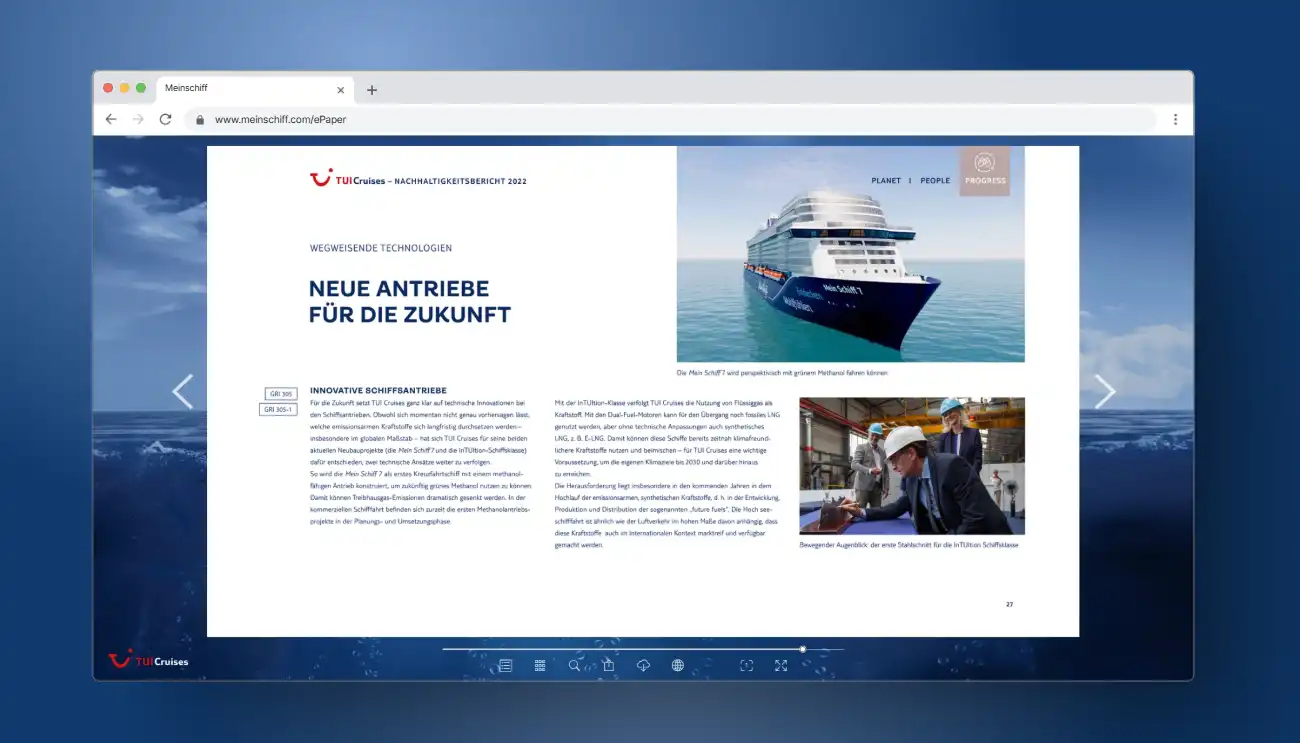Click the NACHHALTIGKEITSBERICHT 2022 header text
Image resolution: width=1300 pixels, height=743 pixels.
click(x=461, y=182)
